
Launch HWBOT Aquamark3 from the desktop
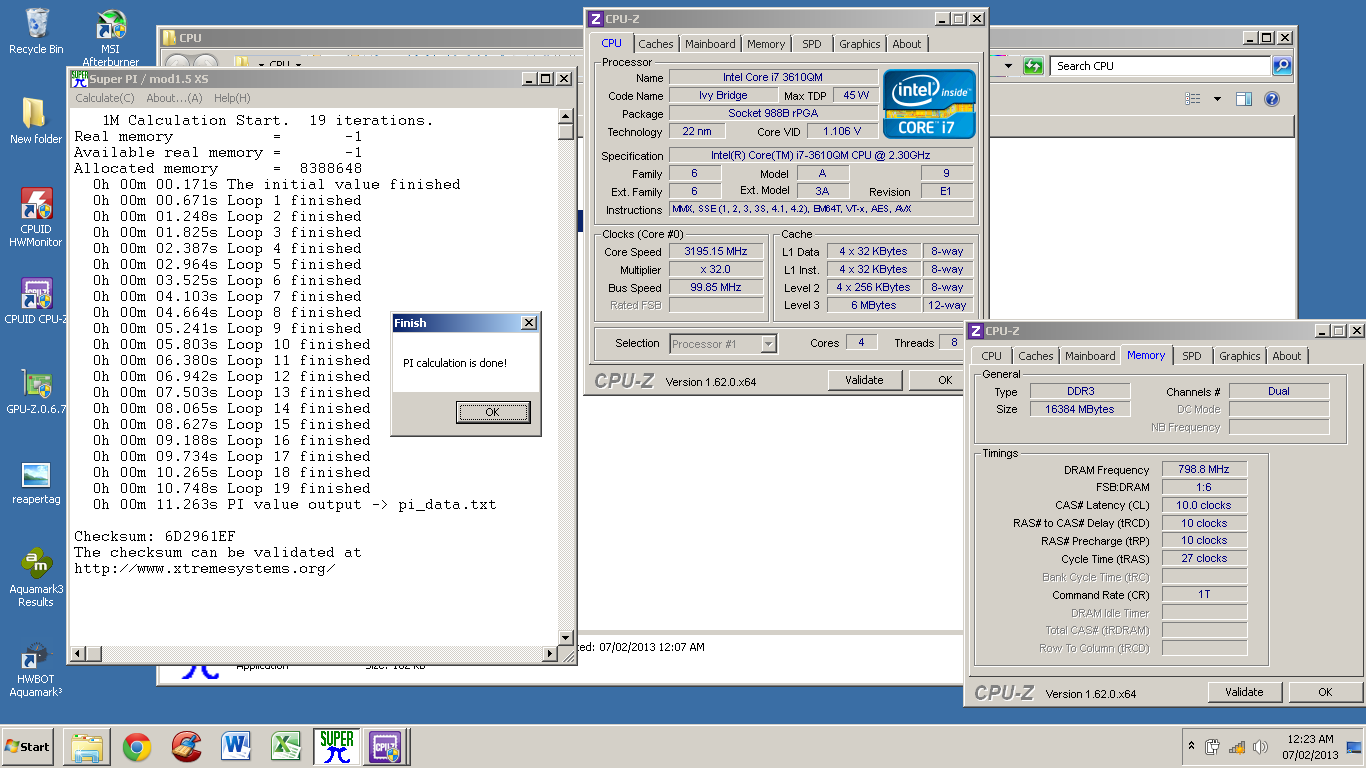(x=36, y=670)
